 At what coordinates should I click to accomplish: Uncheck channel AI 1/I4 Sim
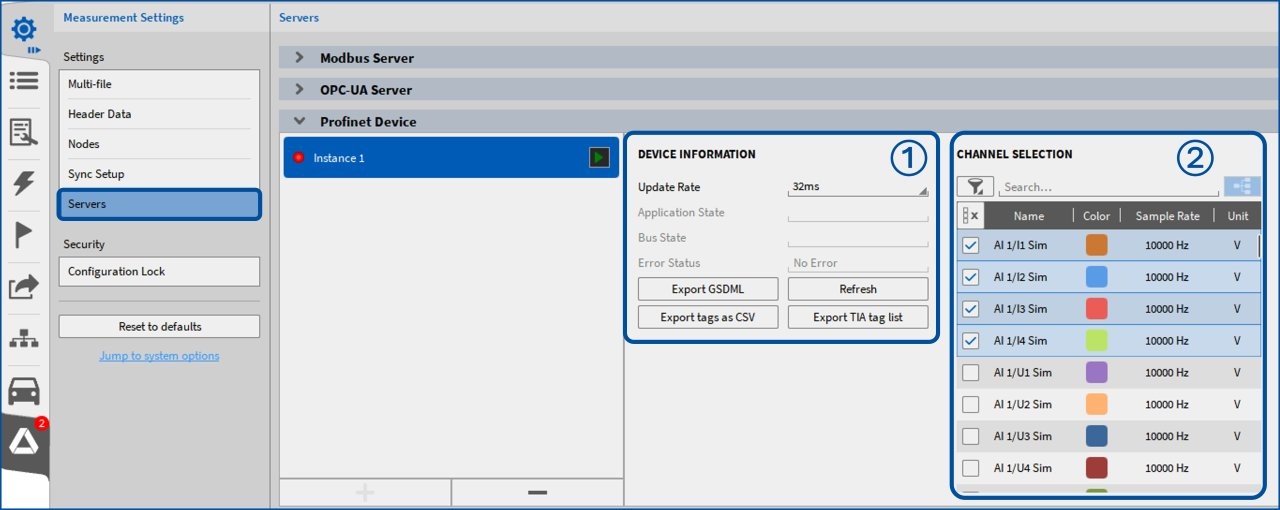coord(970,341)
